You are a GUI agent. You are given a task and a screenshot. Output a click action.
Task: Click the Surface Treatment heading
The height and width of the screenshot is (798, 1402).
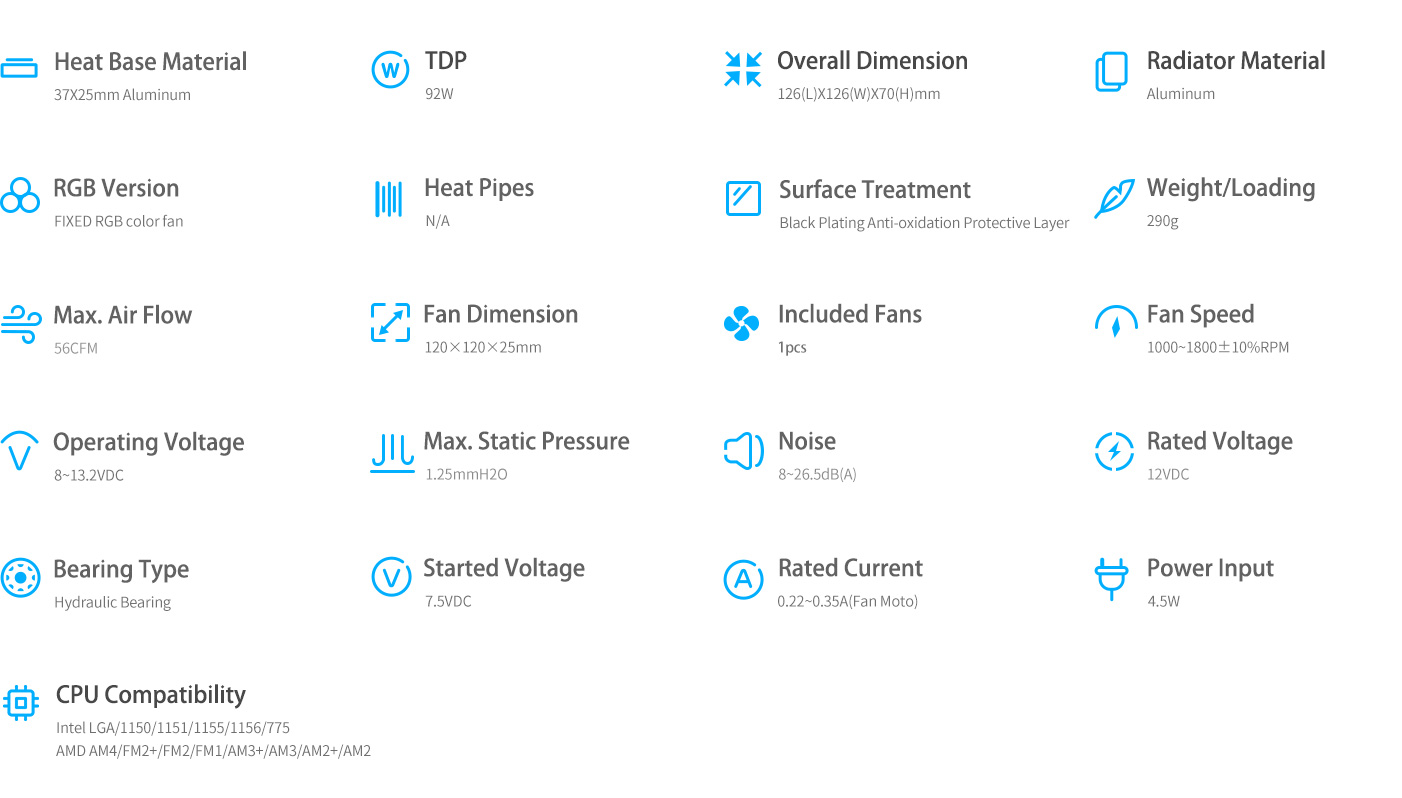tap(875, 190)
